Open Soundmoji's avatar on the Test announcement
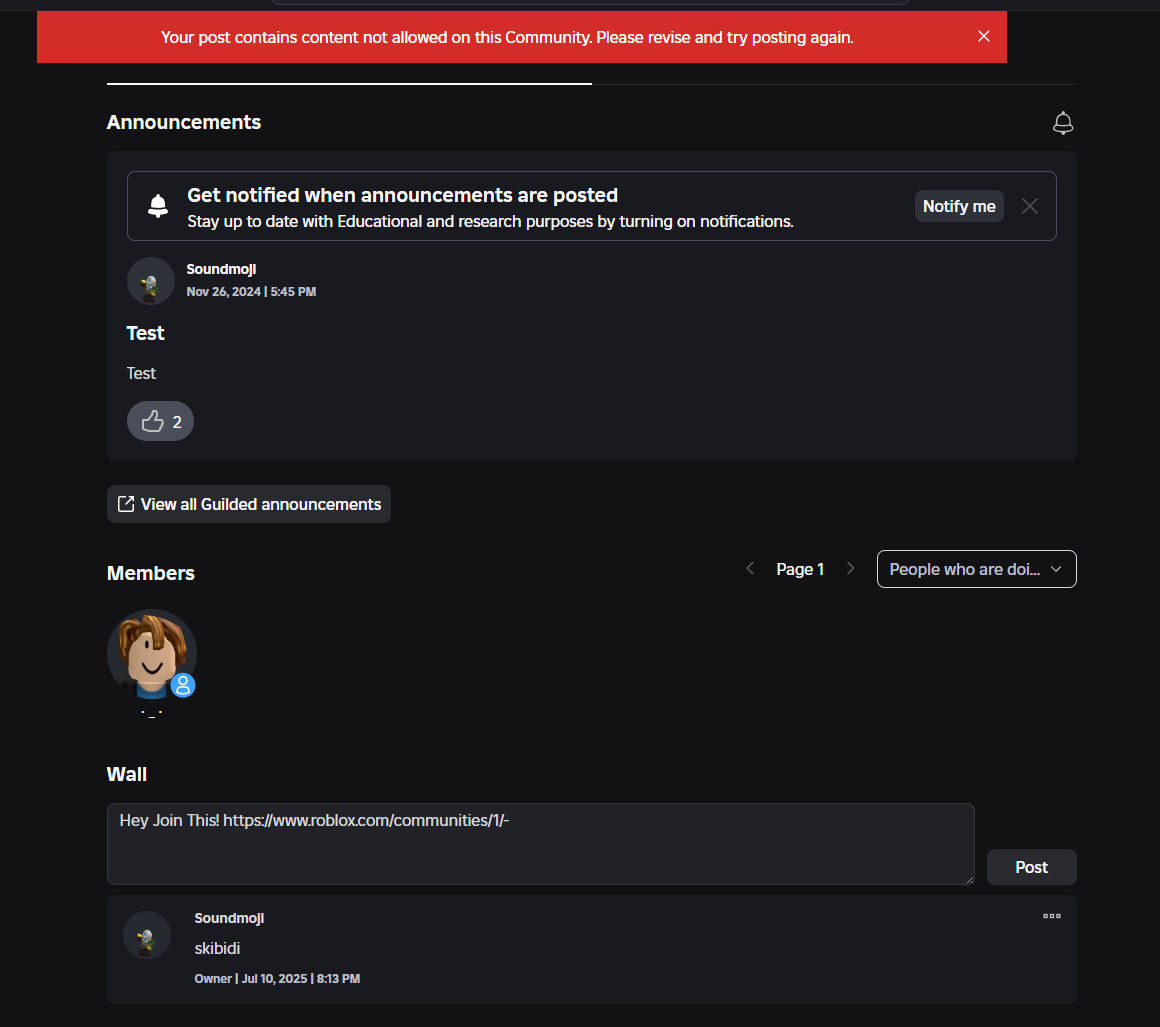Viewport: 1160px width, 1027px height. click(151, 281)
